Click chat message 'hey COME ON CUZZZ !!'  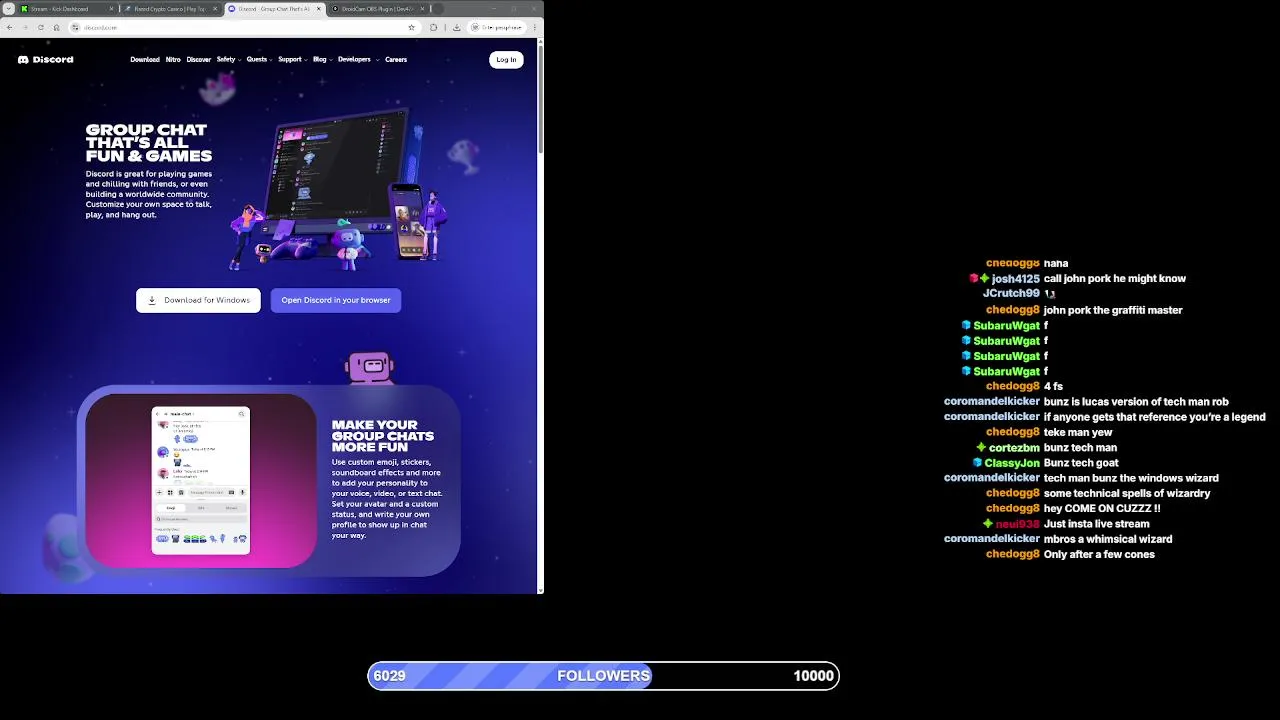[x=1102, y=509]
